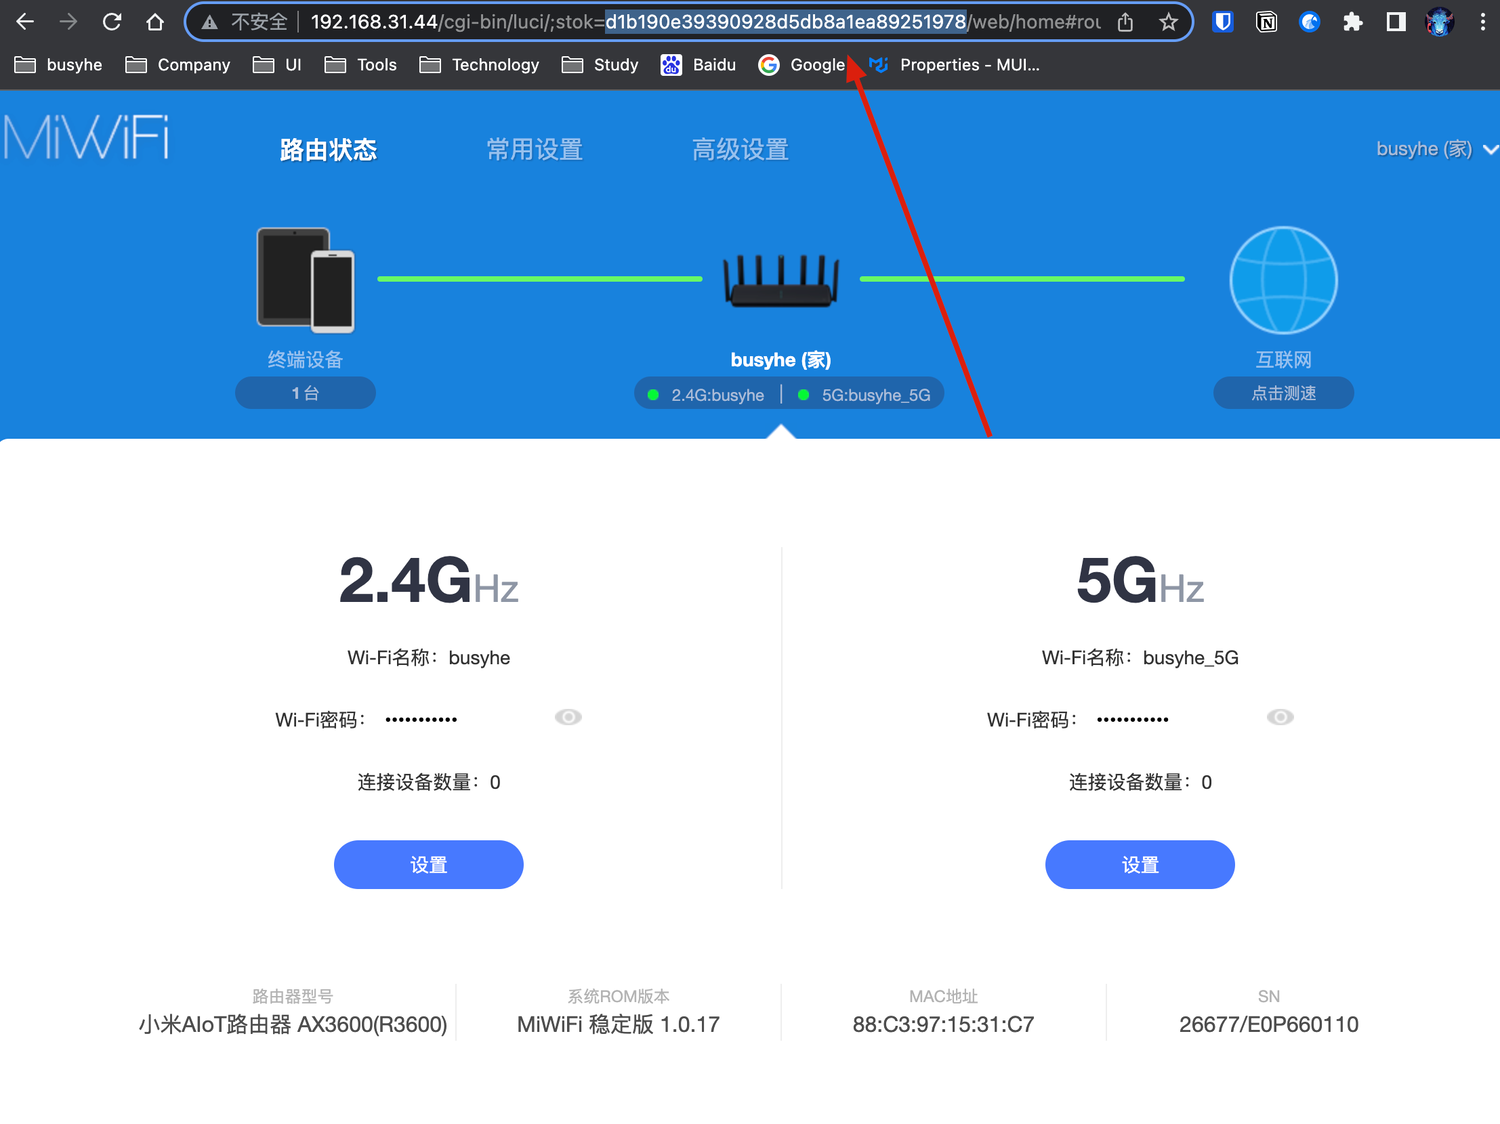Viewport: 1500px width, 1124px height.
Task: Open the Notion web clipper extension
Action: tap(1266, 22)
